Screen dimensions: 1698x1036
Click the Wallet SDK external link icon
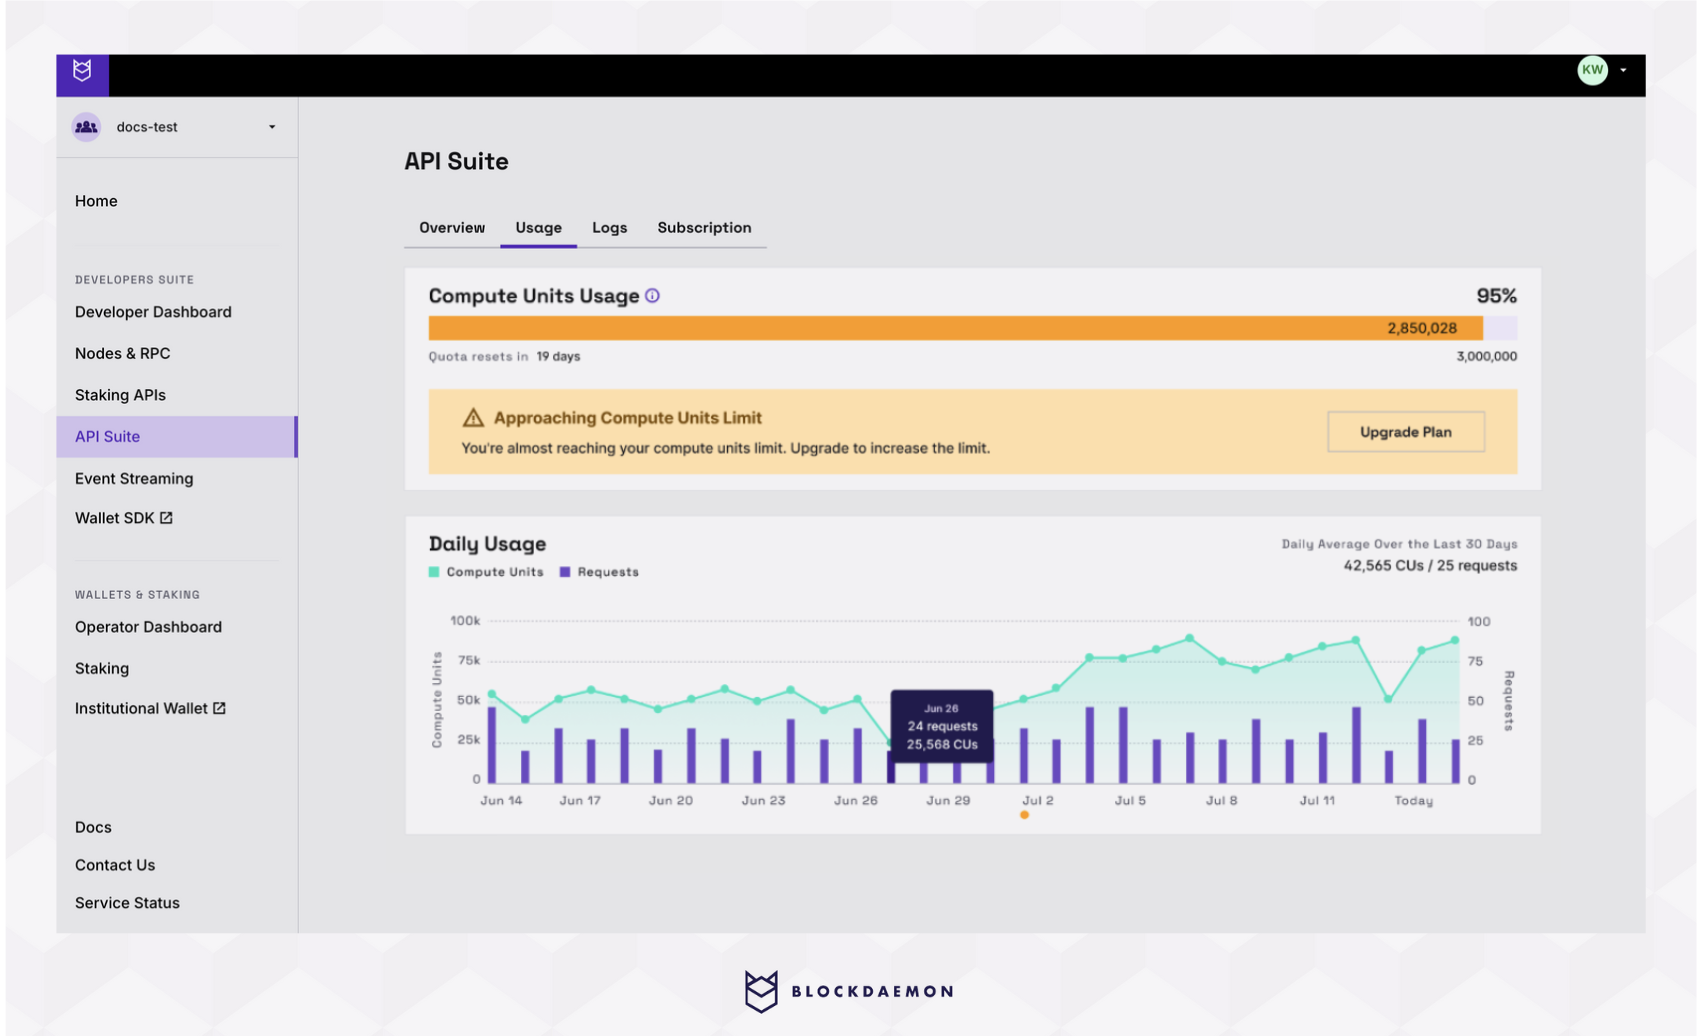pyautogui.click(x=166, y=518)
